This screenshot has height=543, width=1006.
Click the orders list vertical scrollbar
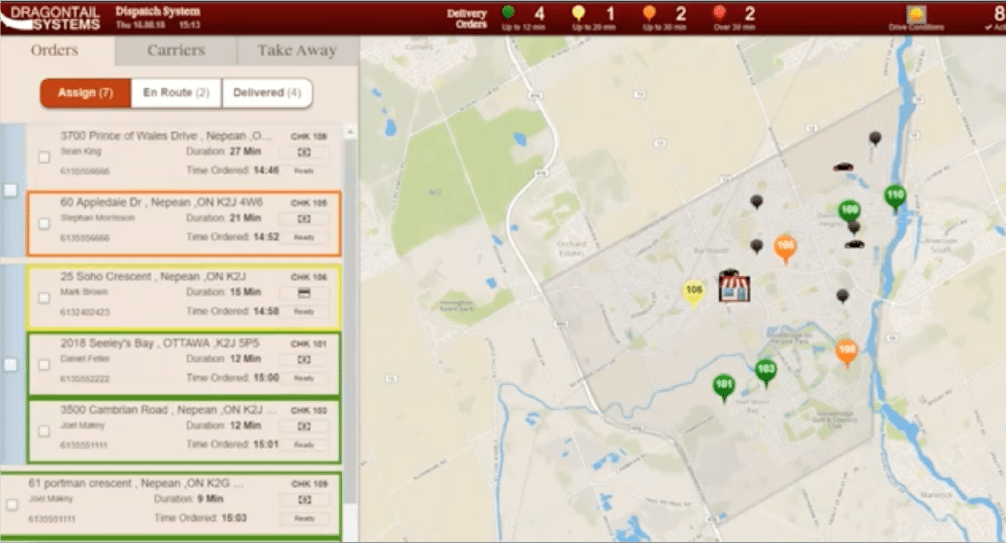(x=349, y=300)
